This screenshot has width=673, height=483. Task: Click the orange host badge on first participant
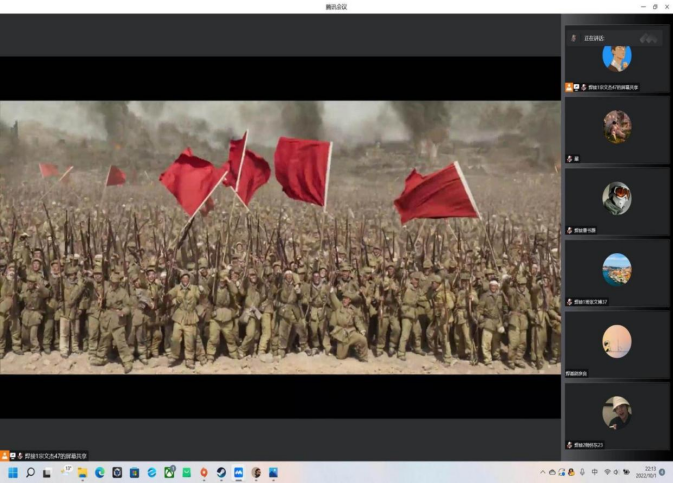[x=569, y=87]
